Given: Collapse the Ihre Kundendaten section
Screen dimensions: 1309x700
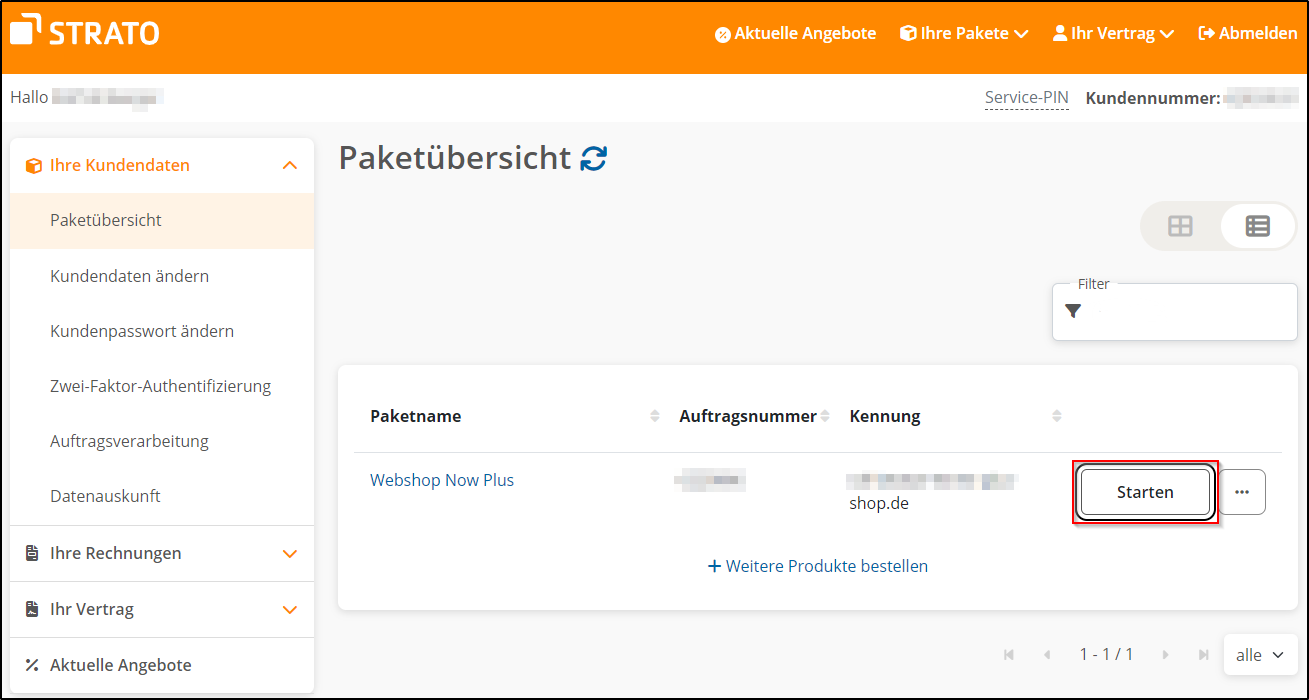Looking at the screenshot, I should click(x=289, y=164).
